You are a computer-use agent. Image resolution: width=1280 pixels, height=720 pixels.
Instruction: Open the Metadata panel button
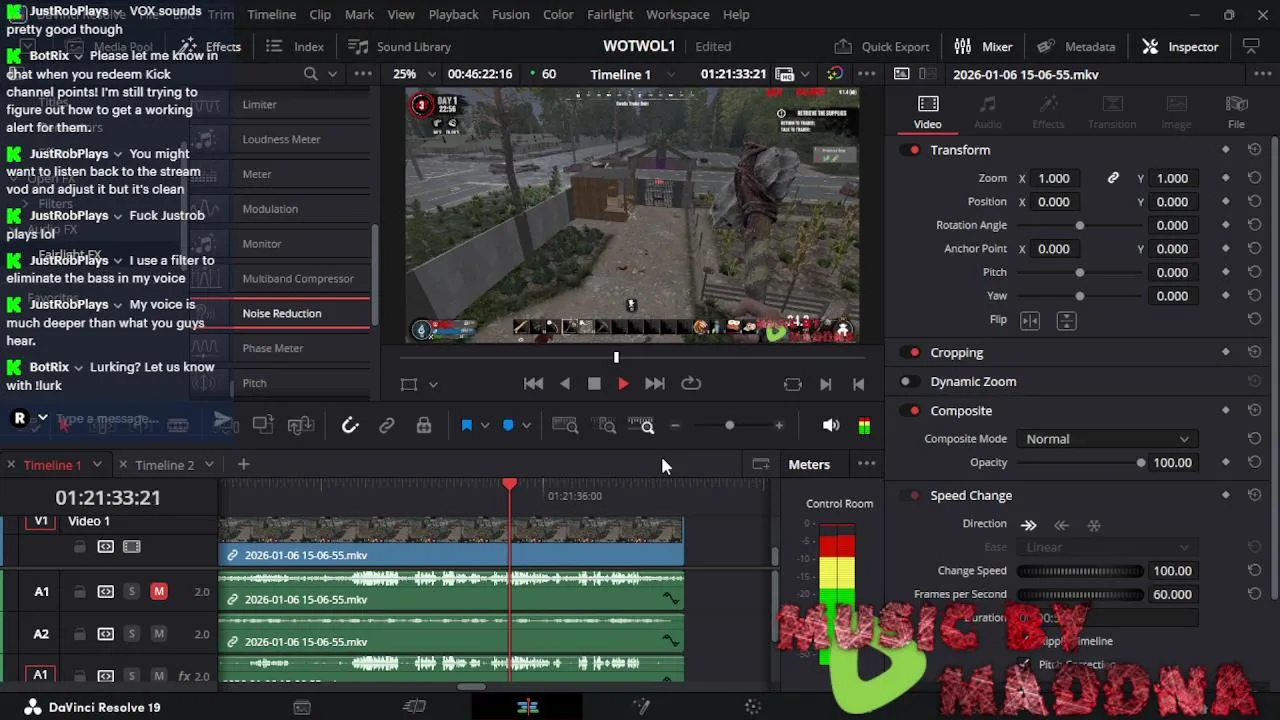pos(1076,47)
